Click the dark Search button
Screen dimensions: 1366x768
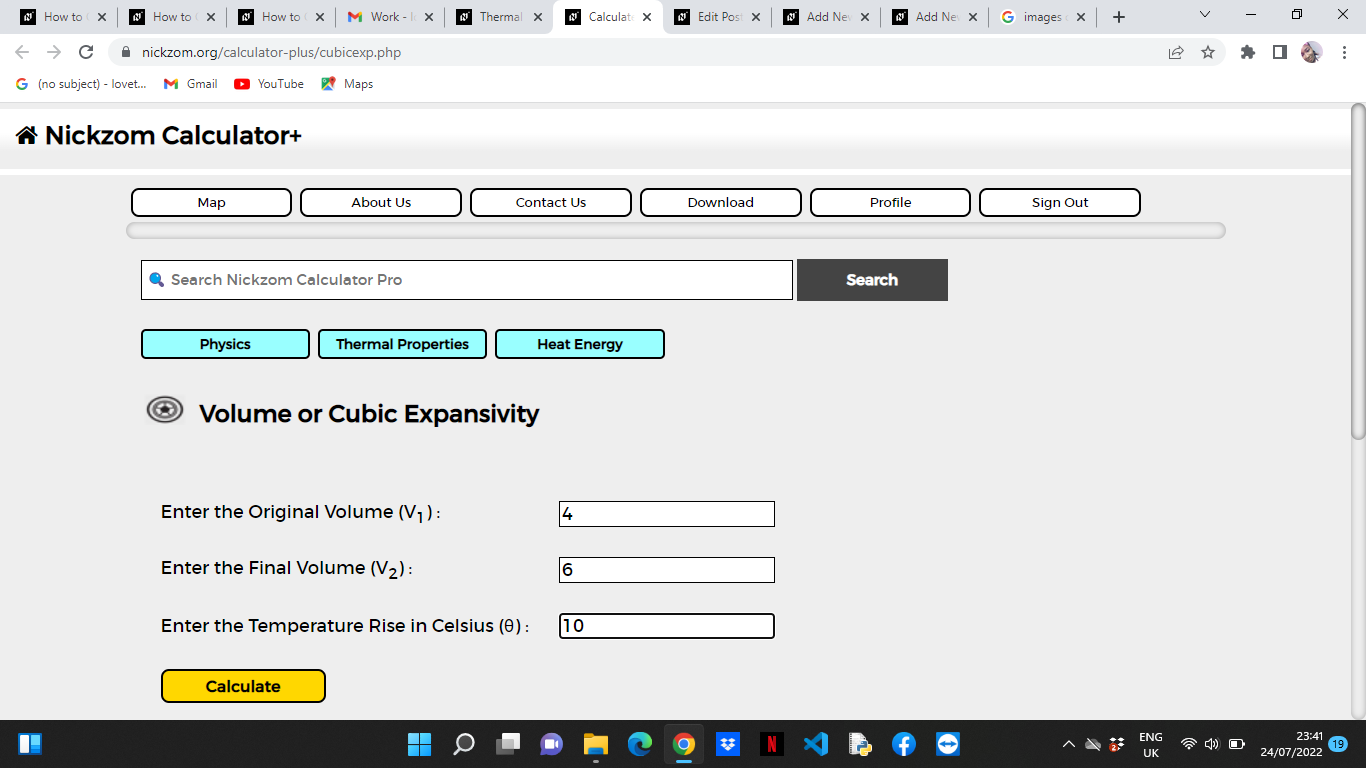tap(872, 280)
